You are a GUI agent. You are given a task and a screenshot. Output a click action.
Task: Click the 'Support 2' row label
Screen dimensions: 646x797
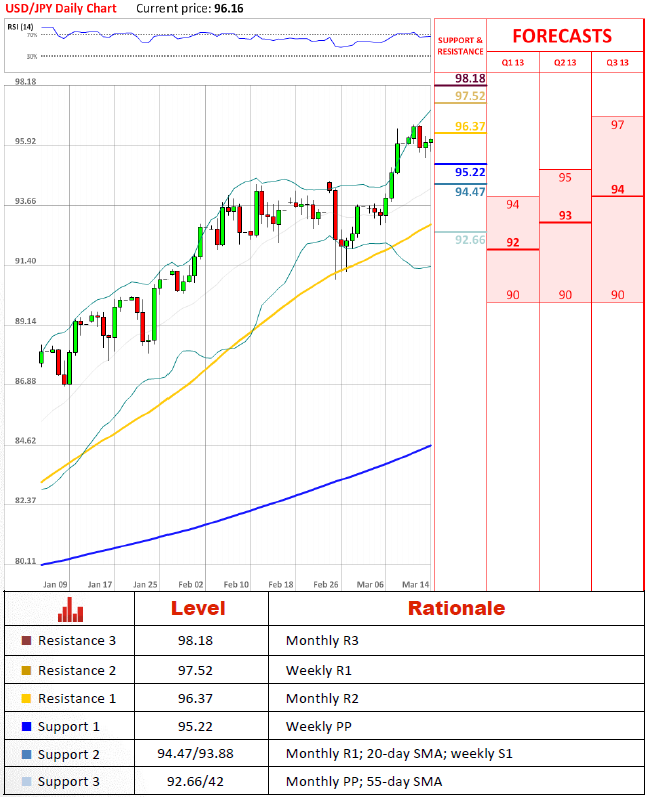coord(69,755)
